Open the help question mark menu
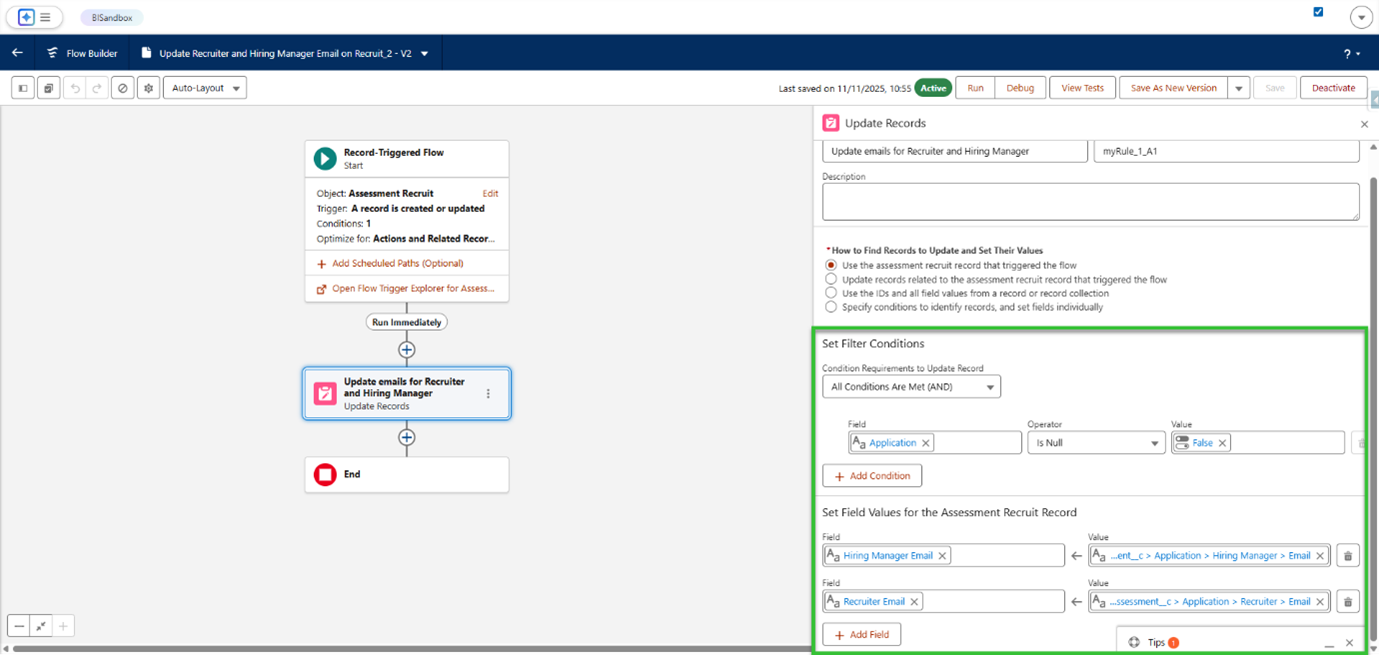Viewport: 1379px width, 655px height. 1351,54
